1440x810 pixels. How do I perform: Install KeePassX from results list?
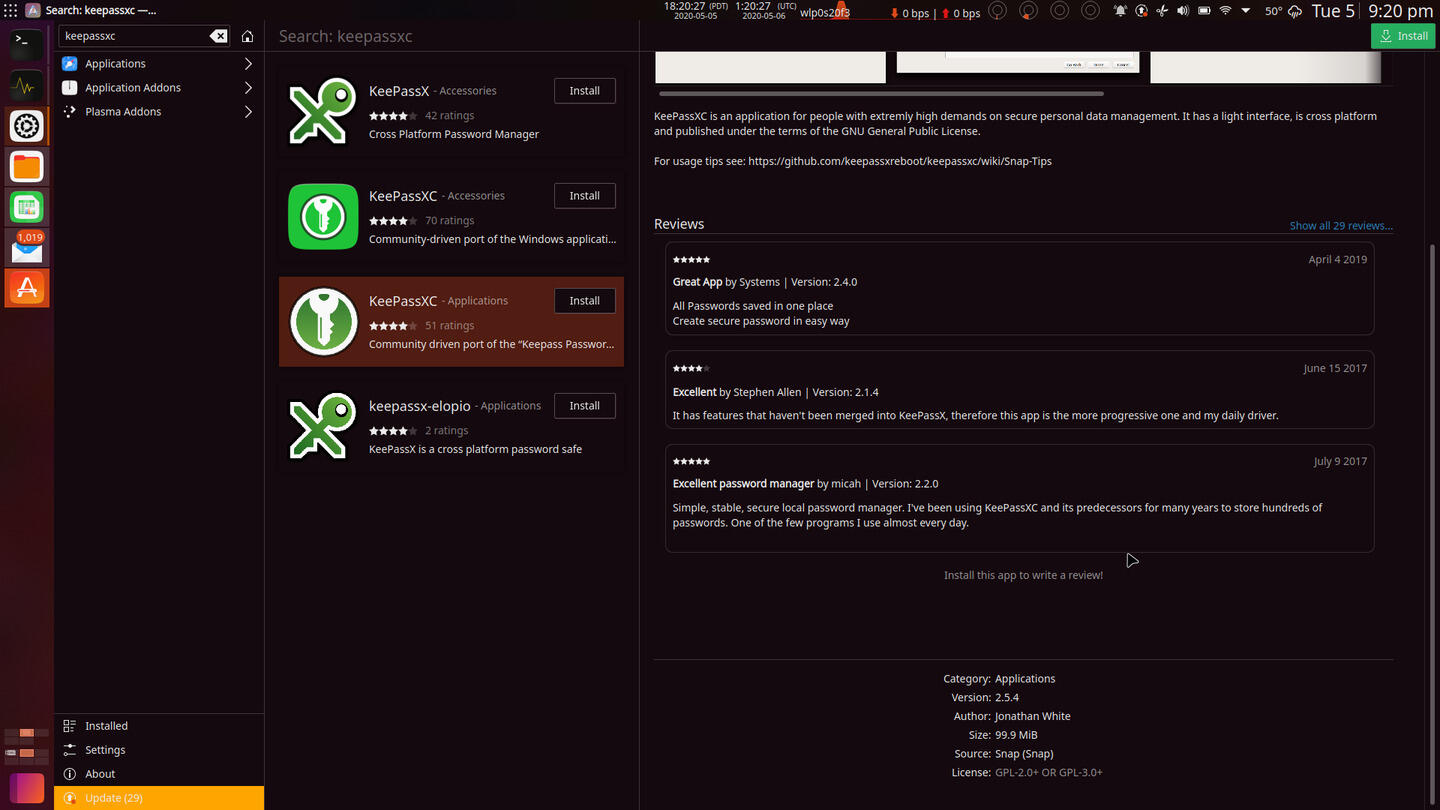(585, 91)
